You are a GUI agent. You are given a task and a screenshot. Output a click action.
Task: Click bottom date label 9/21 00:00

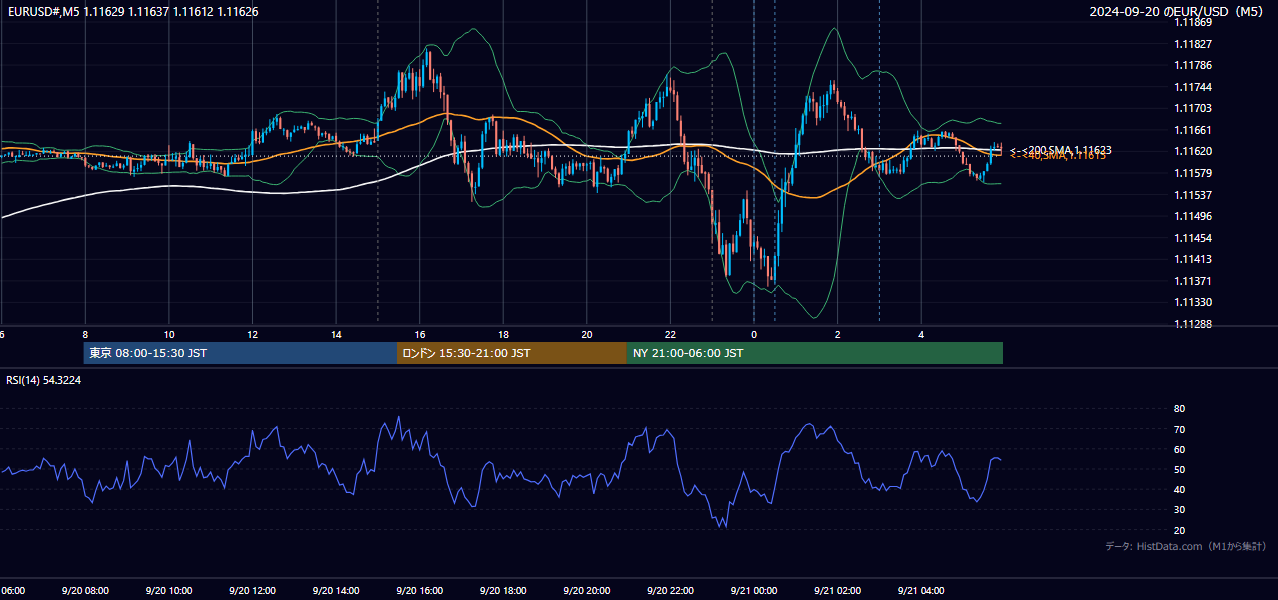[754, 591]
